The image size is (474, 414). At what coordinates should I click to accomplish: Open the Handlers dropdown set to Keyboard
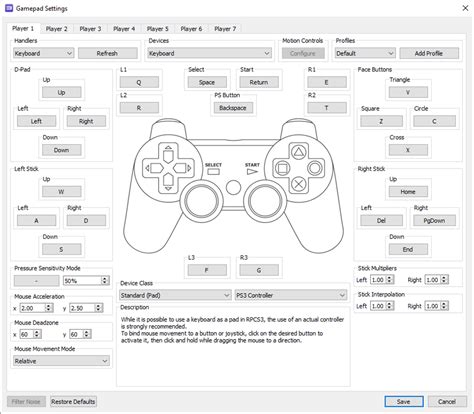pos(43,53)
